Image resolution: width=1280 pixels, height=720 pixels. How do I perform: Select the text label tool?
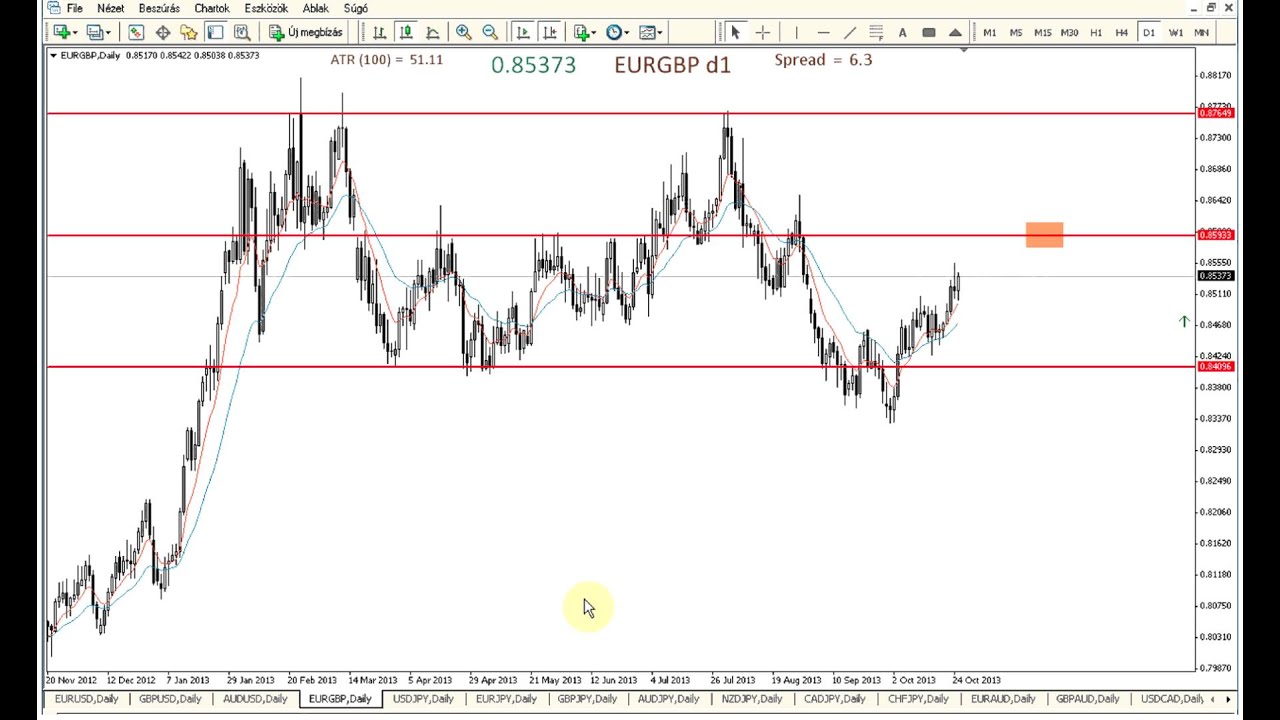[x=928, y=33]
